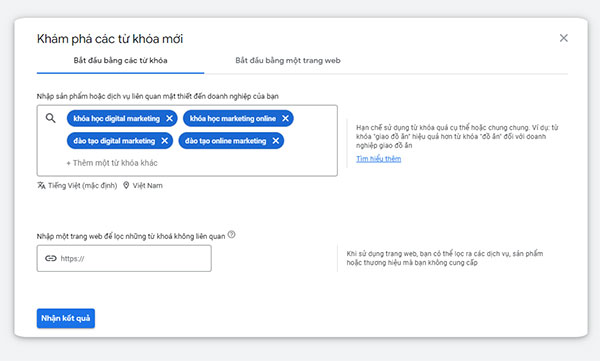Screen dimensions: 600x361
Task: Open the help tooltip question mark icon
Action: tap(232, 235)
